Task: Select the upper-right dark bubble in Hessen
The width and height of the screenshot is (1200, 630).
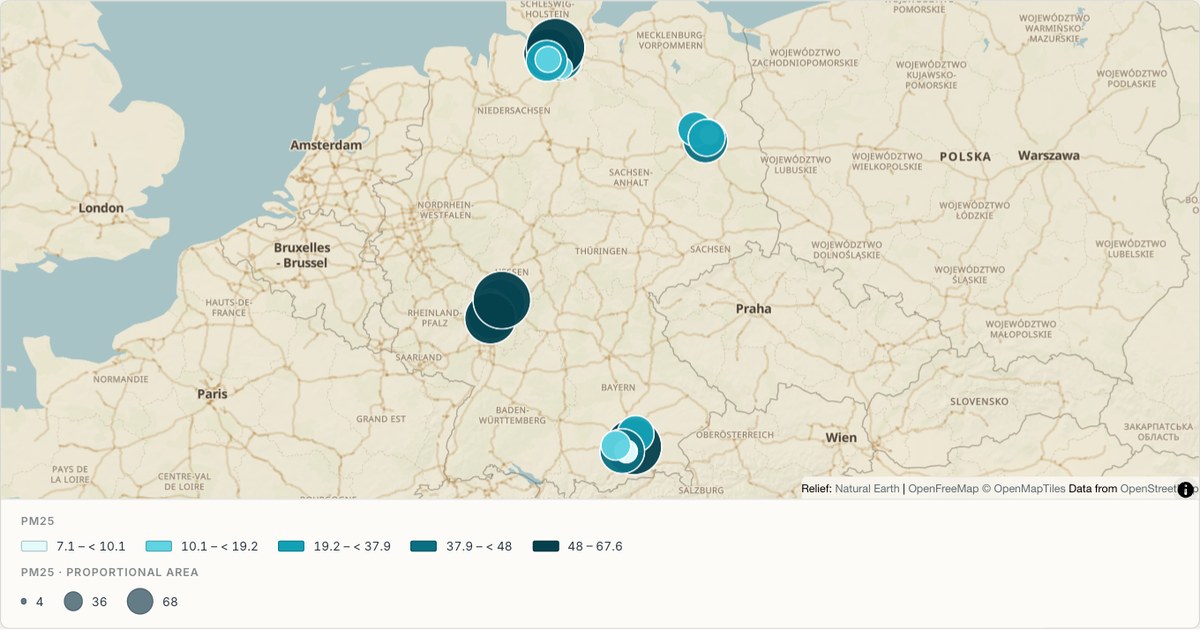Action: (x=501, y=300)
